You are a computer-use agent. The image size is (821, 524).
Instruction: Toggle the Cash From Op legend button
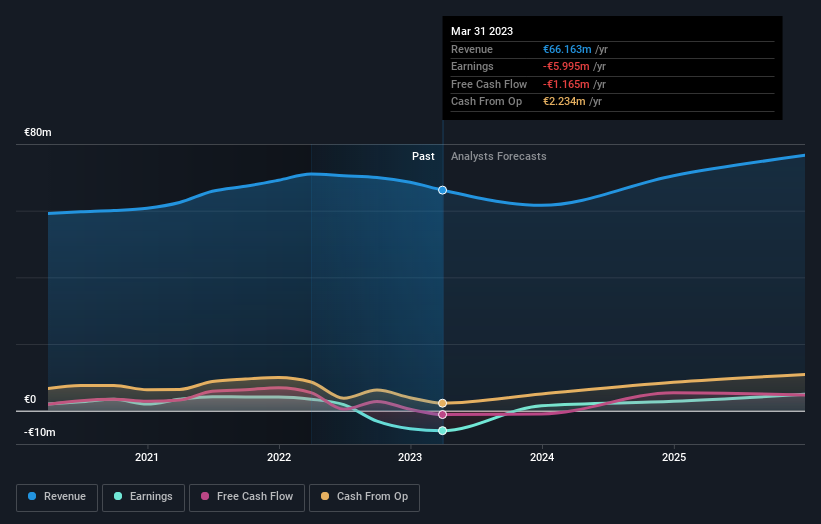point(364,497)
